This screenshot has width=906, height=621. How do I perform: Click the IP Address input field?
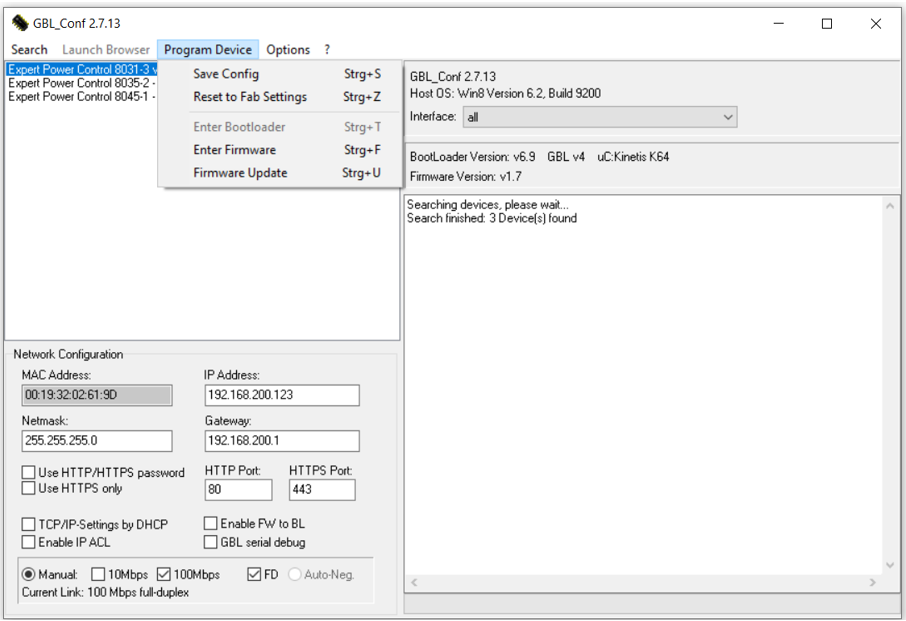281,395
